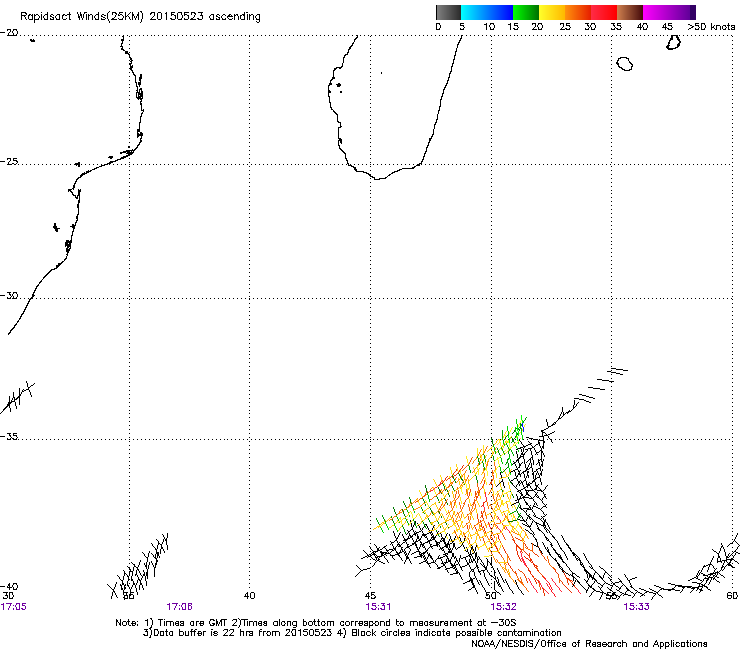Click the longitude label '60'
The height and width of the screenshot is (650, 740).
tap(732, 596)
